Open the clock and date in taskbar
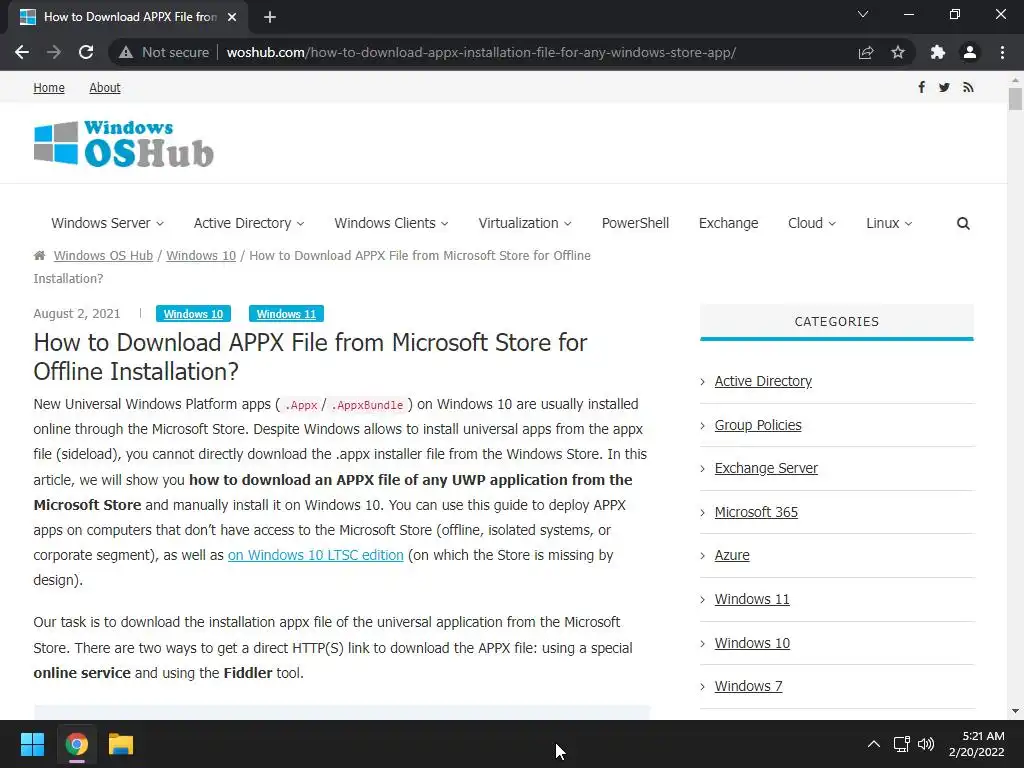1024x768 pixels. point(976,744)
